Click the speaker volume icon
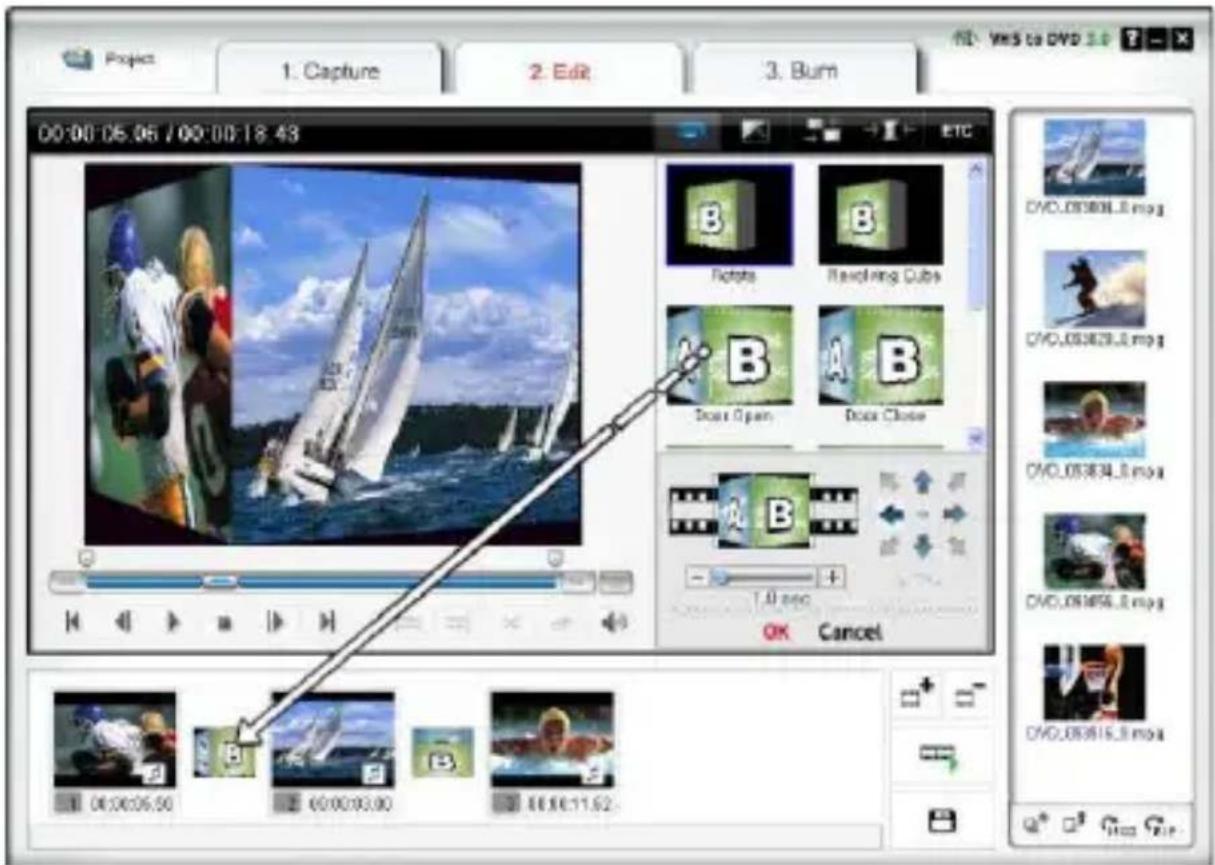The width and height of the screenshot is (1215, 865). [x=613, y=621]
